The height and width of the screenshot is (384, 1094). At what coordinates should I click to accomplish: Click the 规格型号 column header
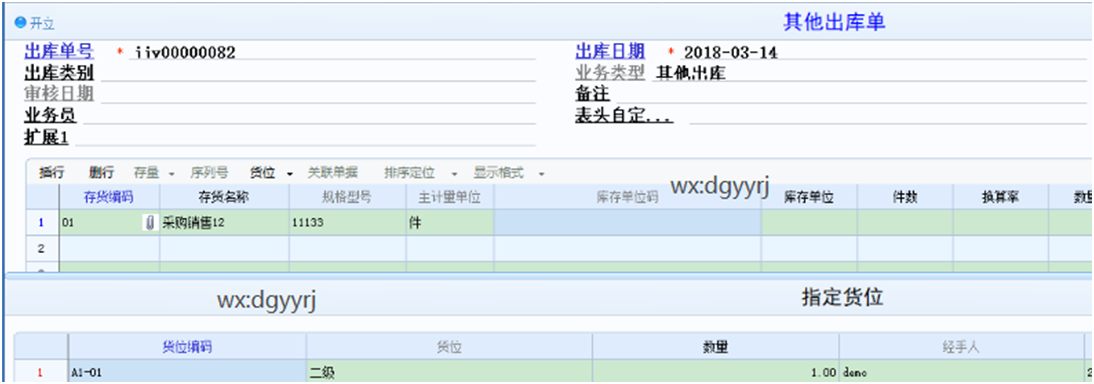point(347,197)
